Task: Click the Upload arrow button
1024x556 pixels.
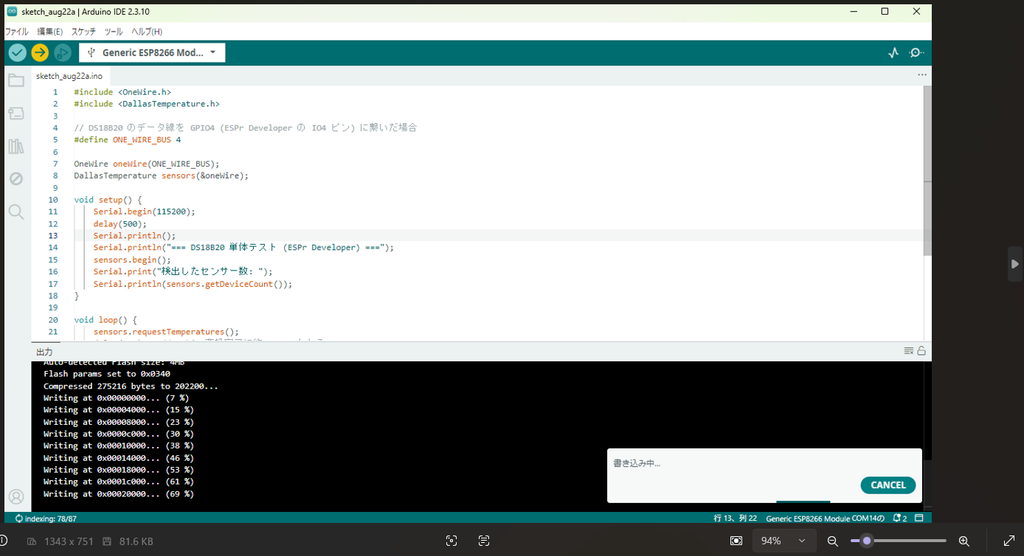Action: coord(40,53)
